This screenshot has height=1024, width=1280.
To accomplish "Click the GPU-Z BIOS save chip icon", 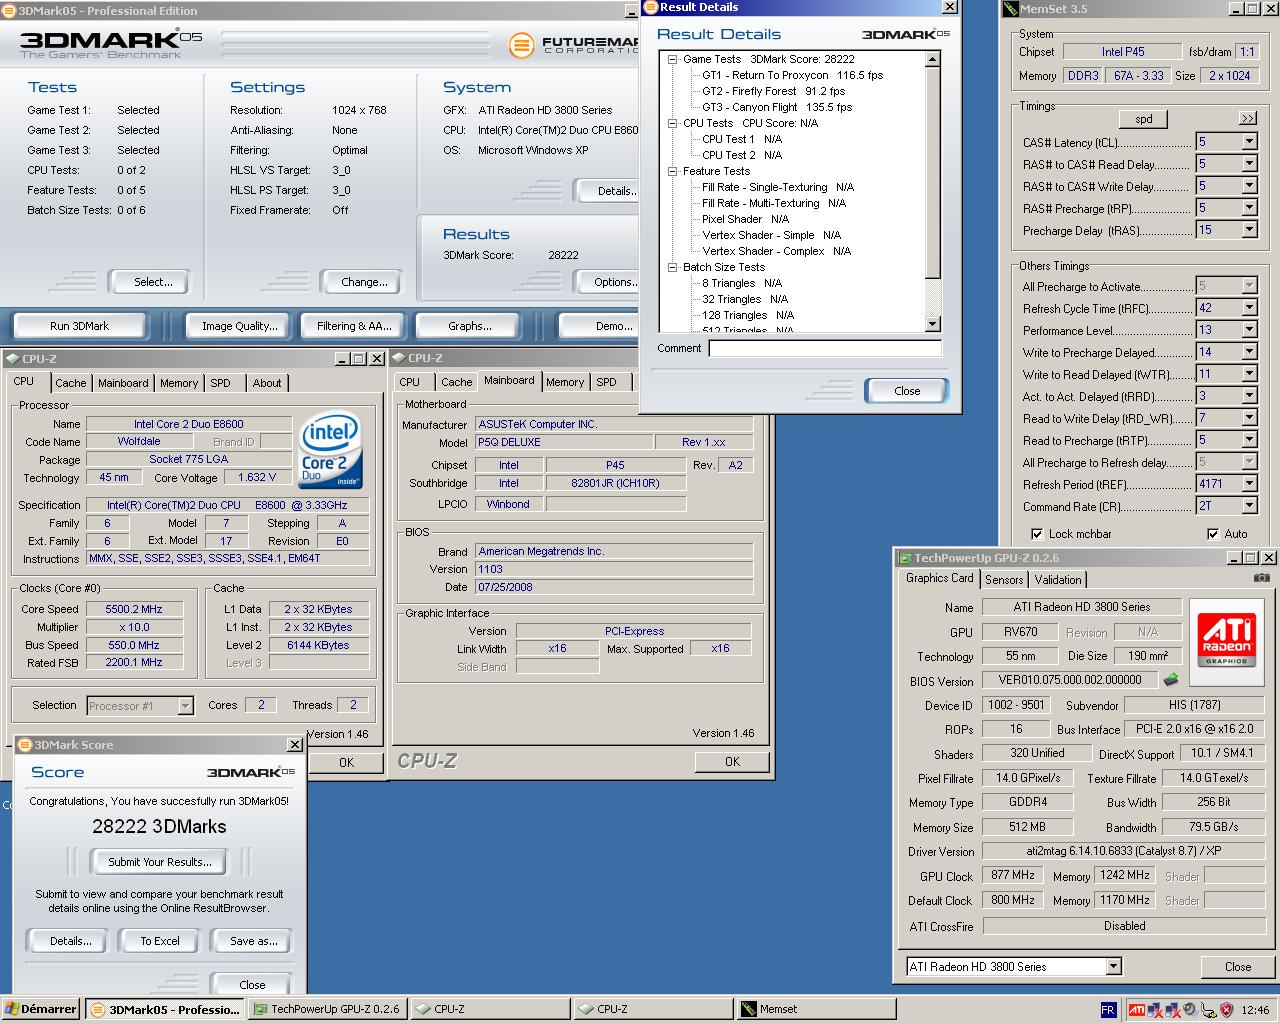I will 1170,680.
